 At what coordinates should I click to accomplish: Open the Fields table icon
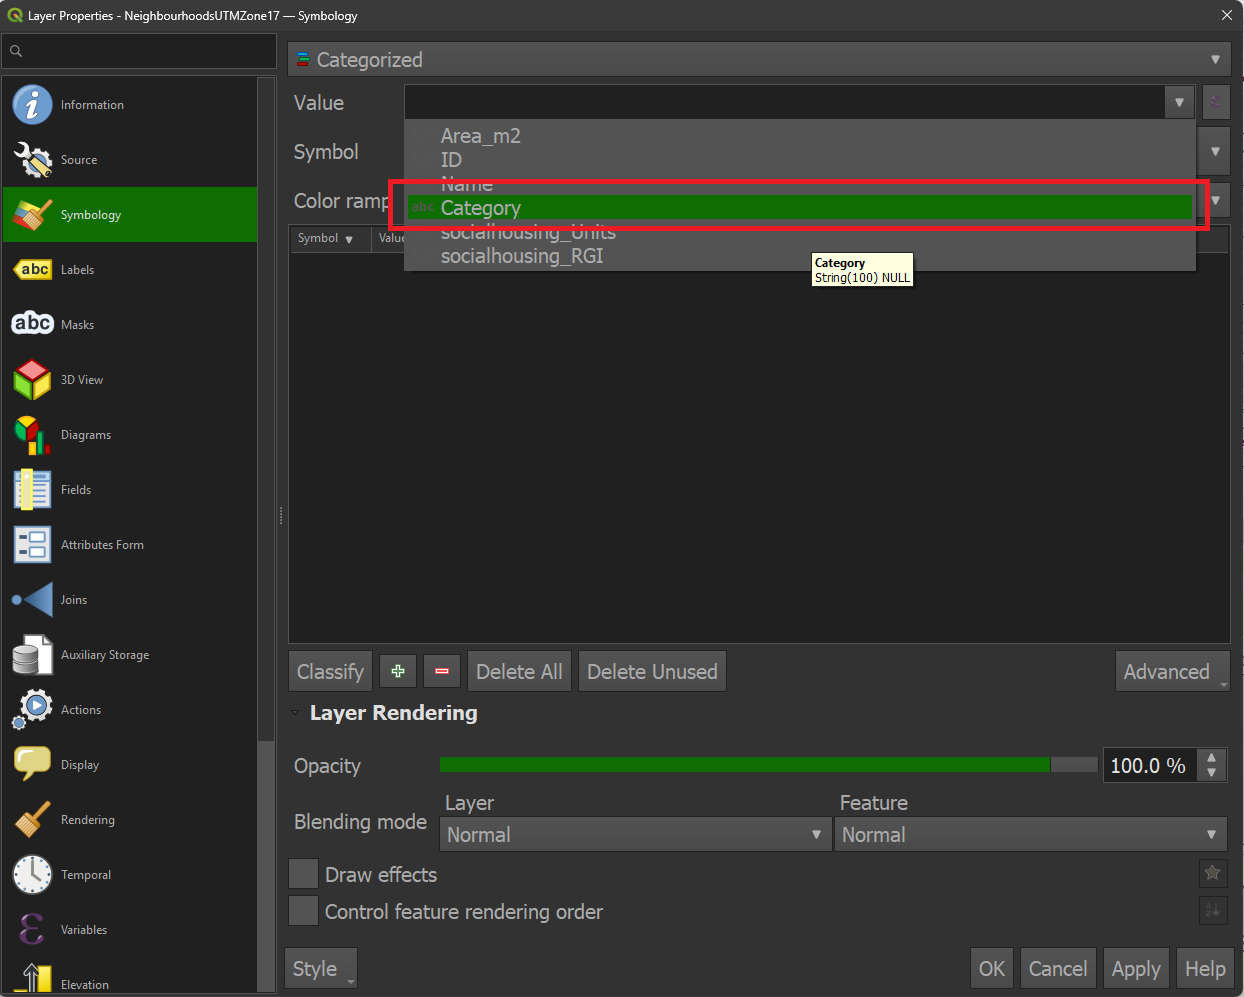coord(32,489)
